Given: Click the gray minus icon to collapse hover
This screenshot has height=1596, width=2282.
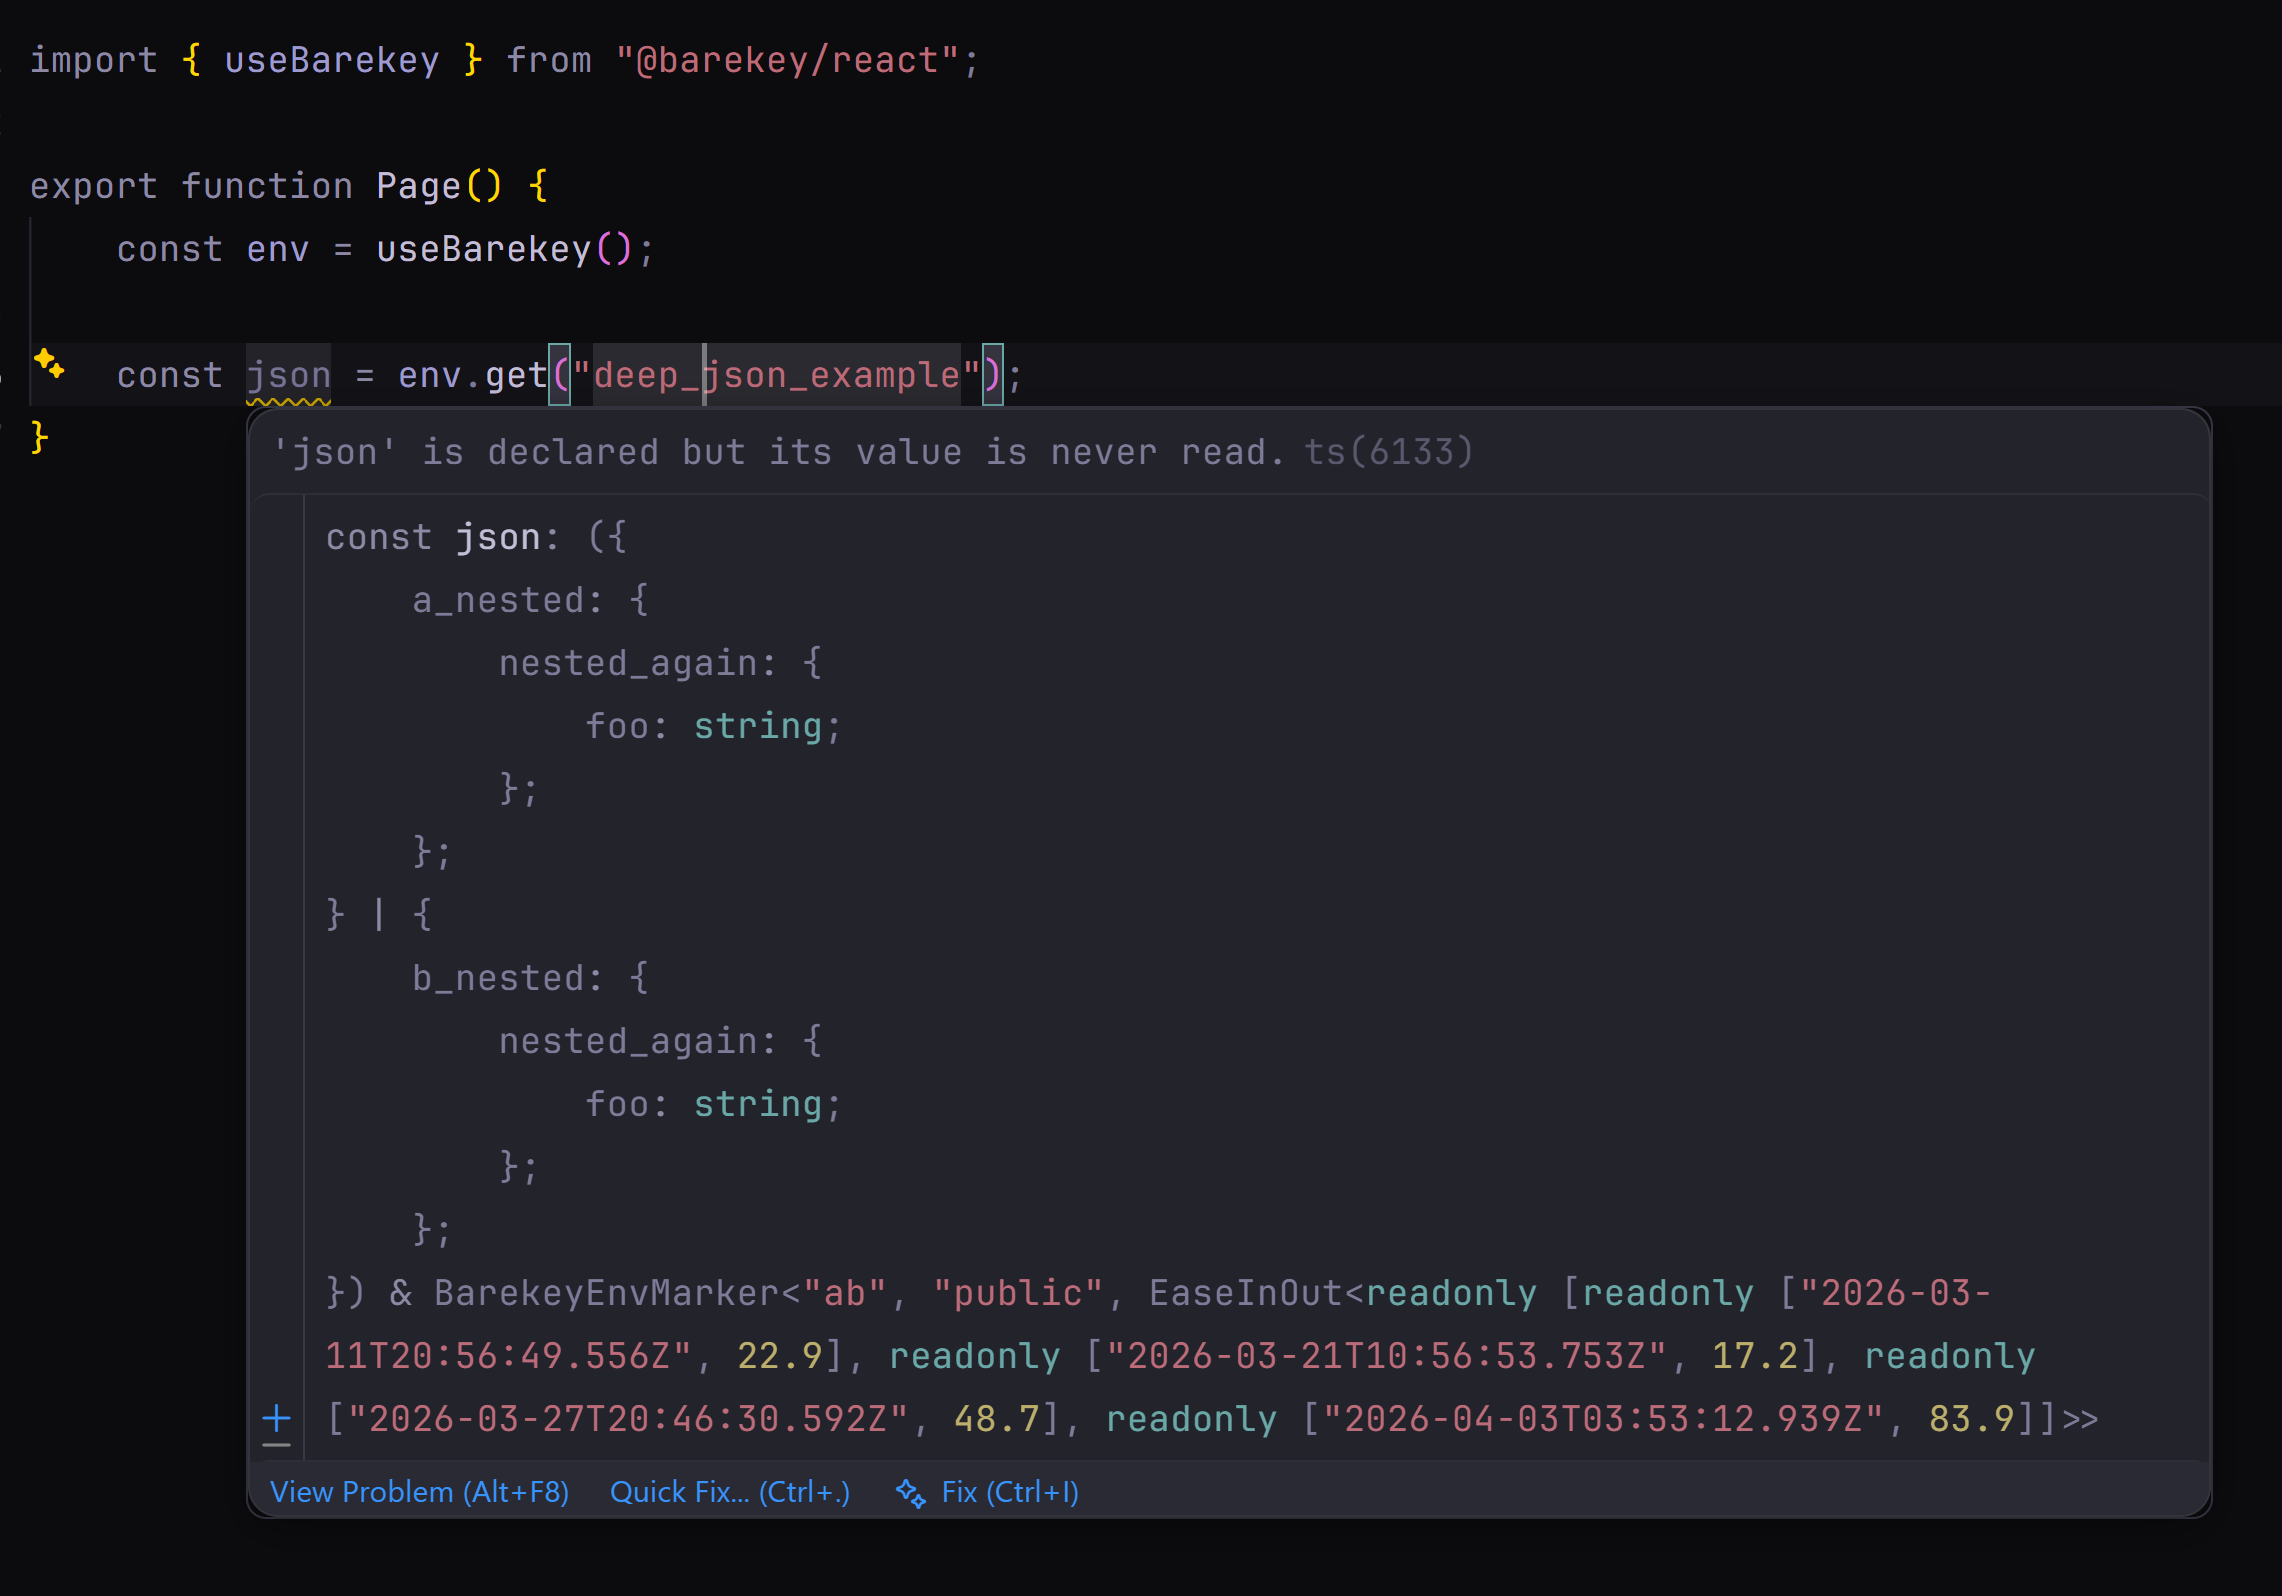Looking at the screenshot, I should [x=276, y=1445].
